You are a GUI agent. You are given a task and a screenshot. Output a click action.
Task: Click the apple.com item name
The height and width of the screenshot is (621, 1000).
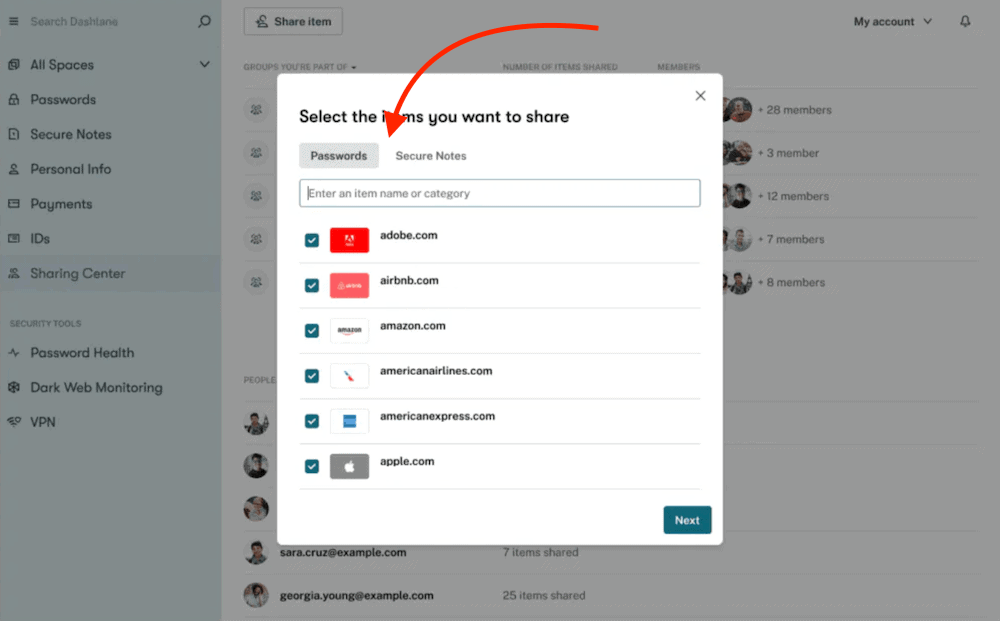(x=407, y=462)
